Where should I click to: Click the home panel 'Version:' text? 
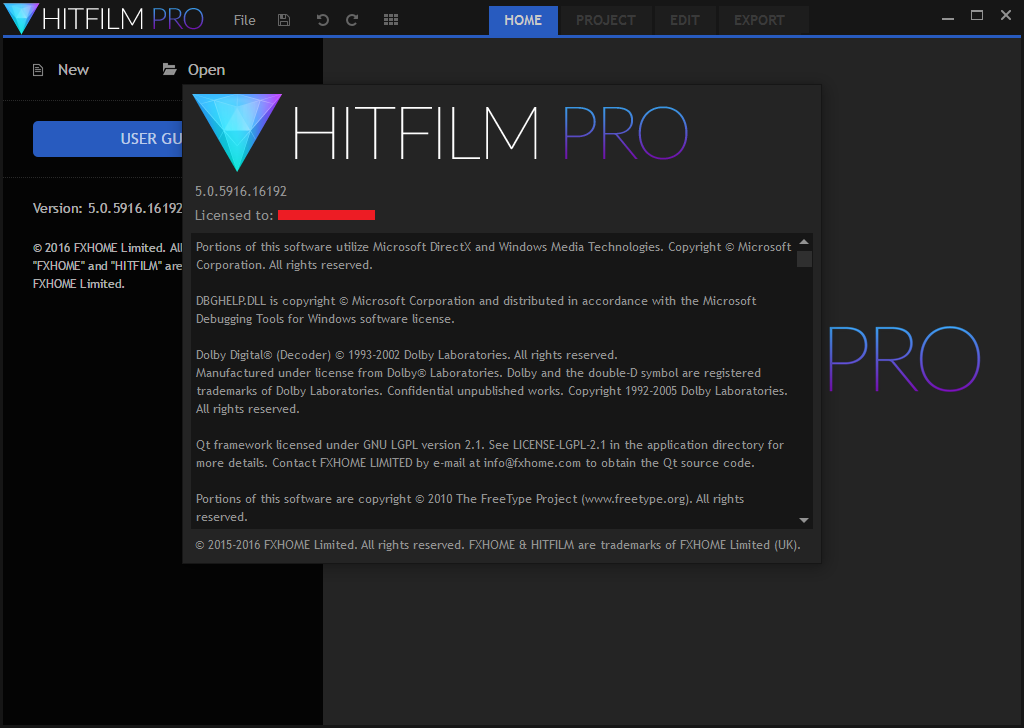[x=108, y=208]
